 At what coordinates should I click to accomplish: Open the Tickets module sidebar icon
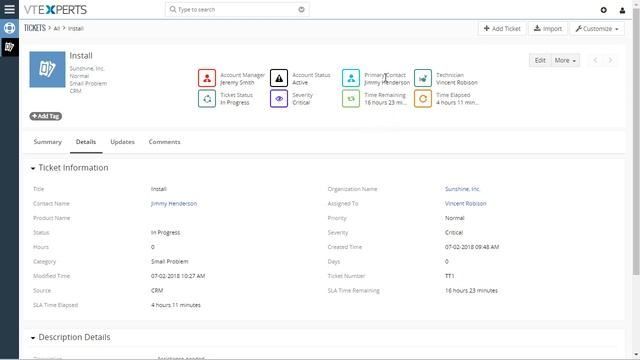point(9,47)
